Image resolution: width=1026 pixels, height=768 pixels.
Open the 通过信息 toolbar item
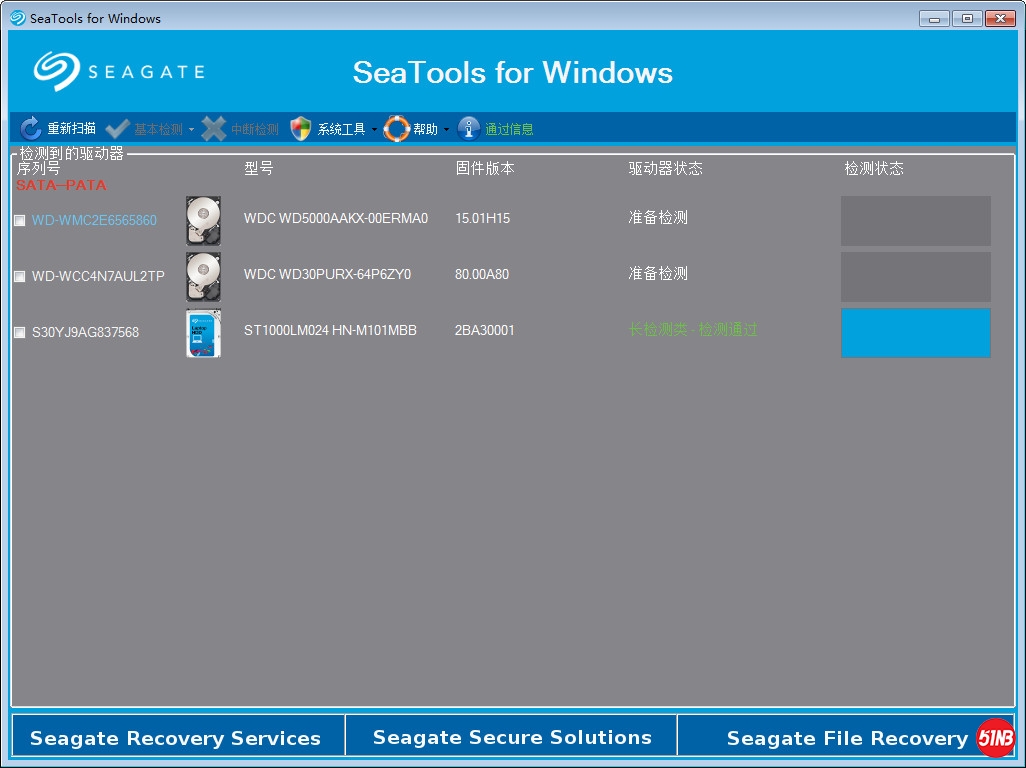[509, 129]
